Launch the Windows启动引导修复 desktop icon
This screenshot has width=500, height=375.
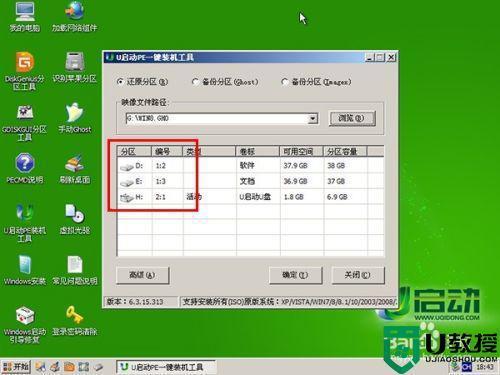25,325
